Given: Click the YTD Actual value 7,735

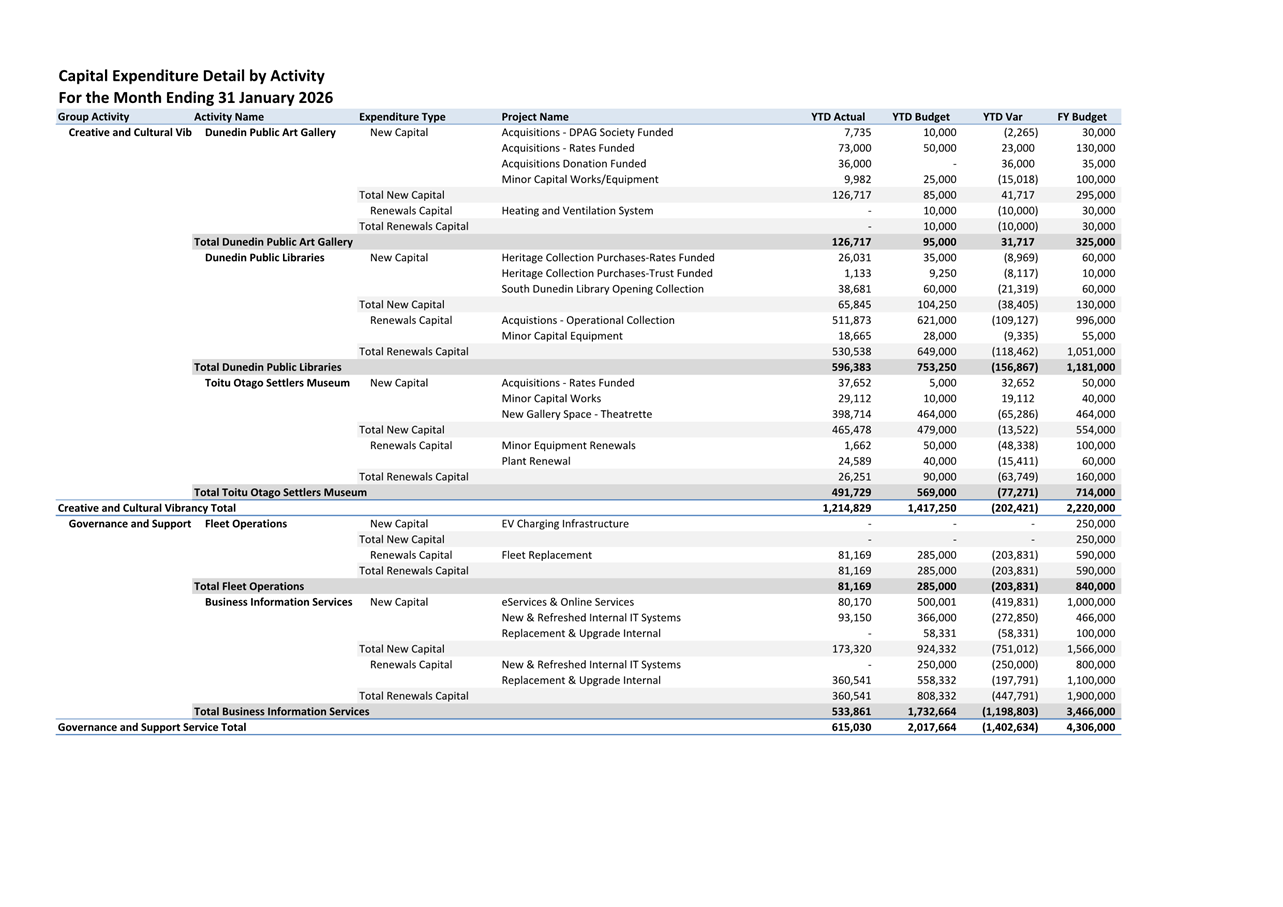Looking at the screenshot, I should tap(857, 133).
